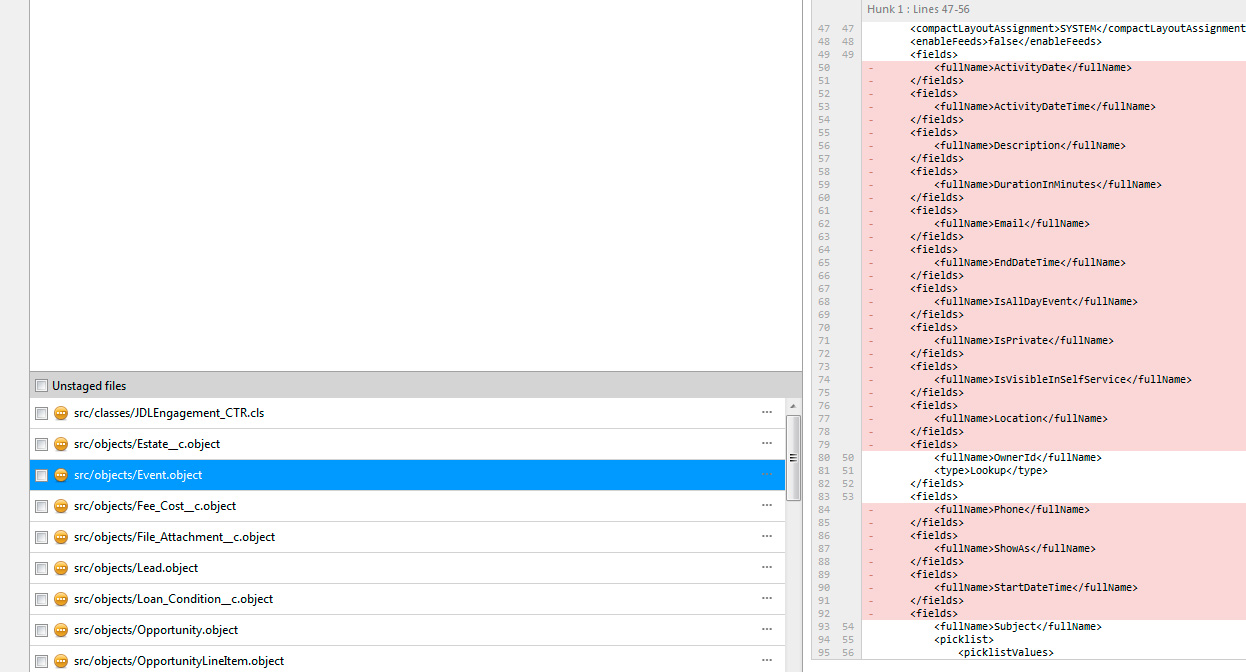Screen dimensions: 1246x672
Task: Select the src/objects/OpportunityLineItem.object row
Action: pyautogui.click(x=407, y=661)
